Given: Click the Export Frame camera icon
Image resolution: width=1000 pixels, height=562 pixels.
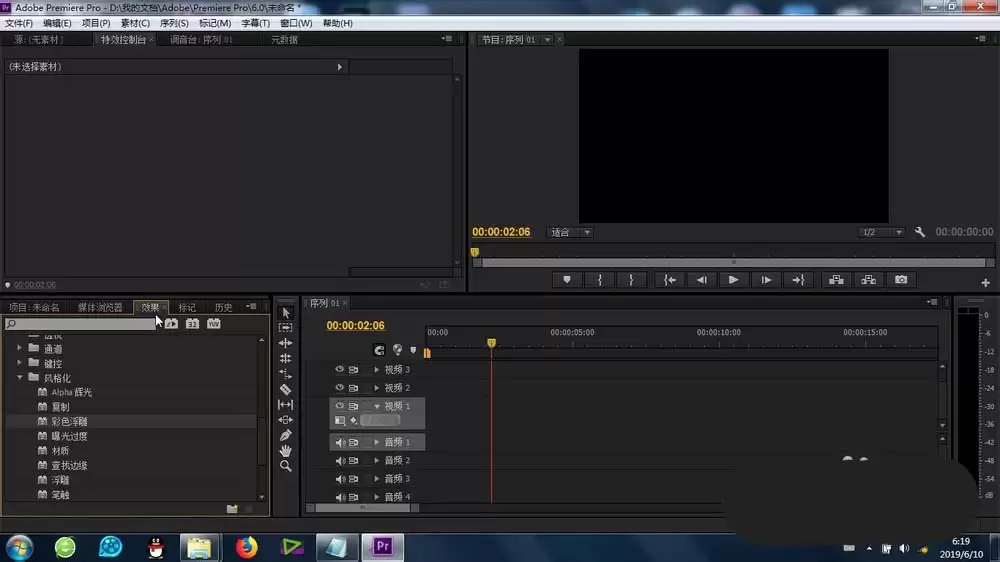Looking at the screenshot, I should click(901, 279).
